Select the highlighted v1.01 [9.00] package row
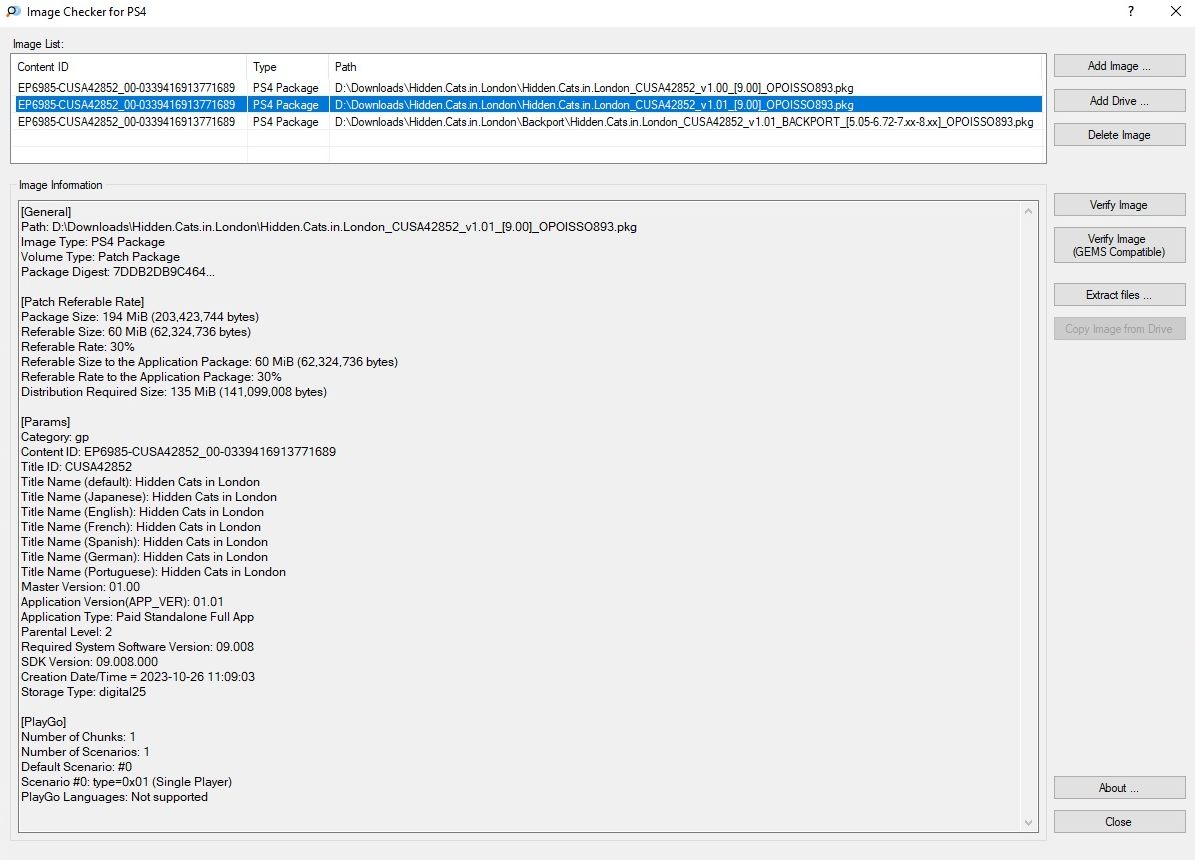This screenshot has height=860, width=1195. click(x=529, y=104)
